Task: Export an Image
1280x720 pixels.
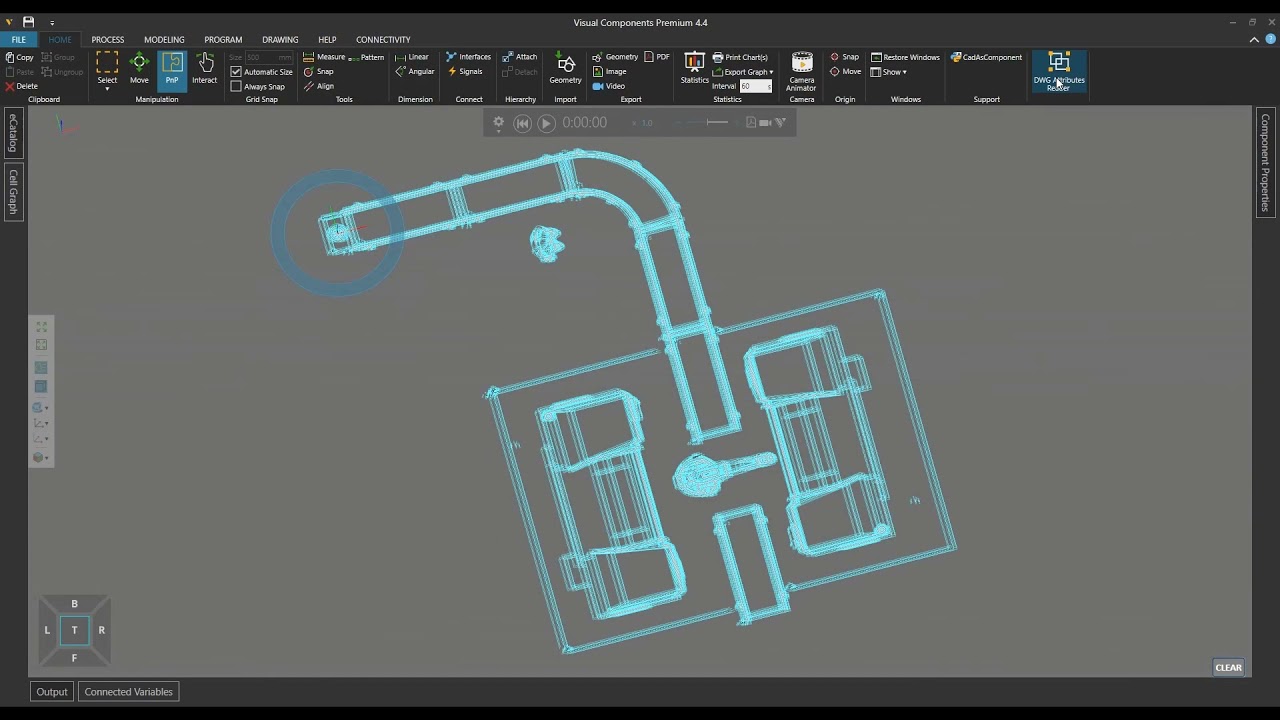Action: [x=610, y=72]
